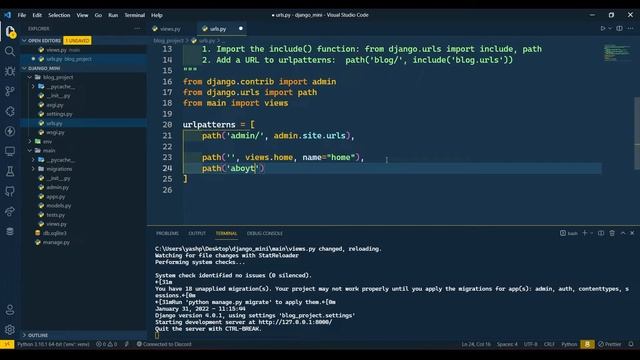Click the notifications bell in status bar
Image resolution: width=640 pixels, height=360 pixels.
tap(631, 344)
